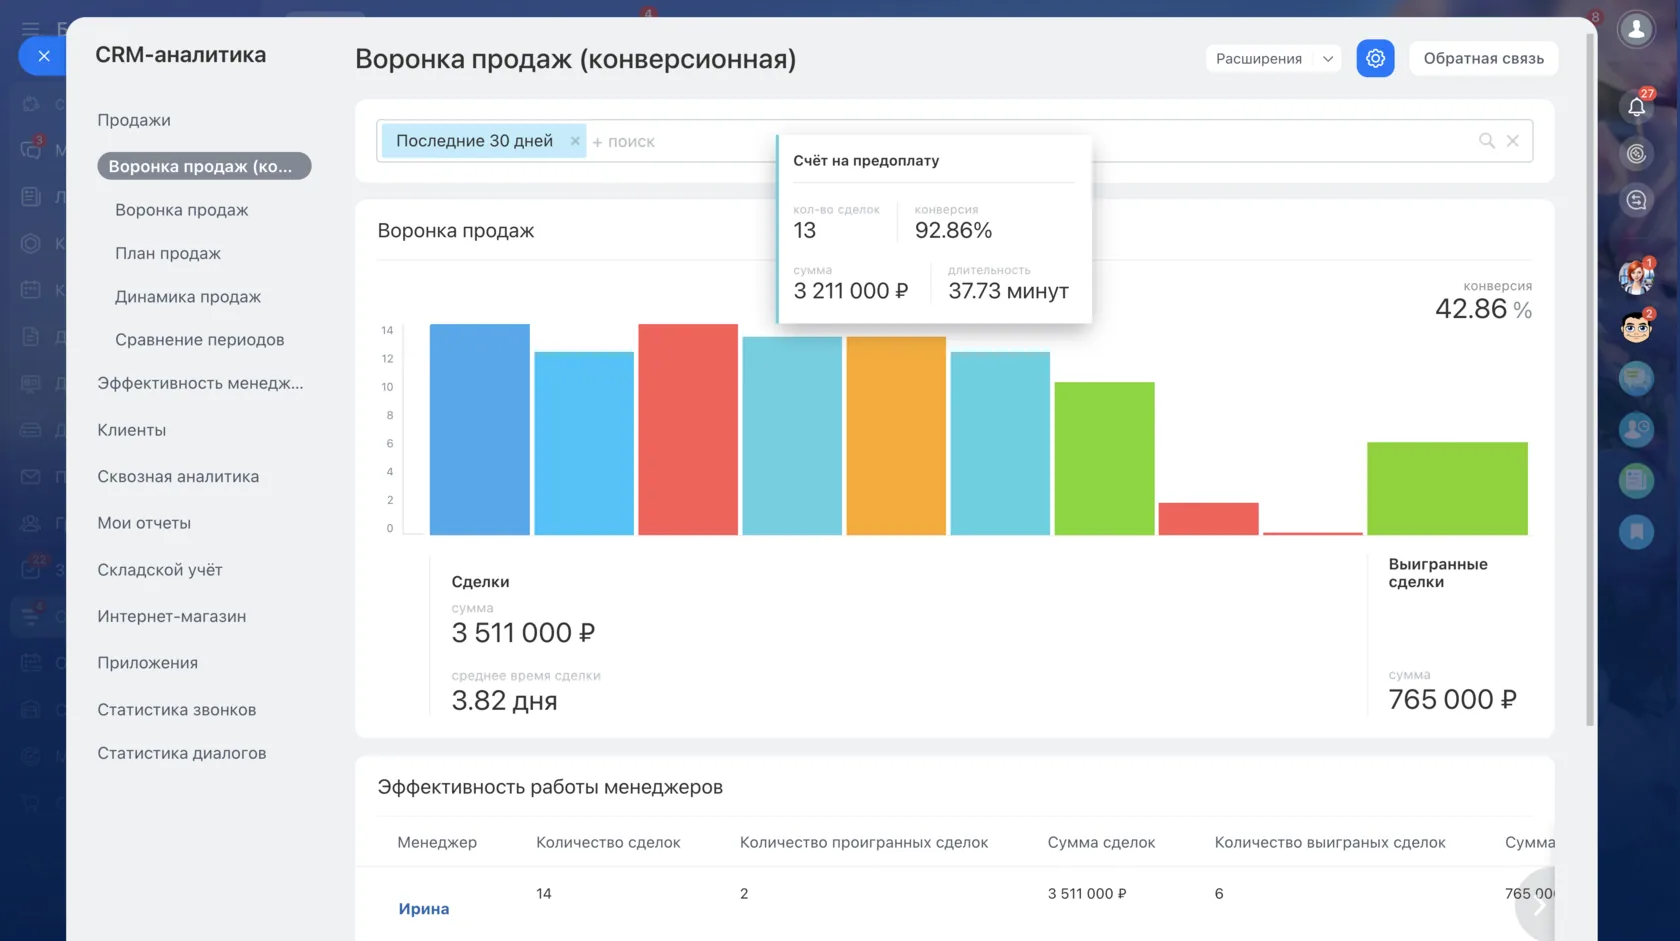This screenshot has height=941, width=1680.
Task: Click the first blue funnel bar
Action: [x=480, y=429]
